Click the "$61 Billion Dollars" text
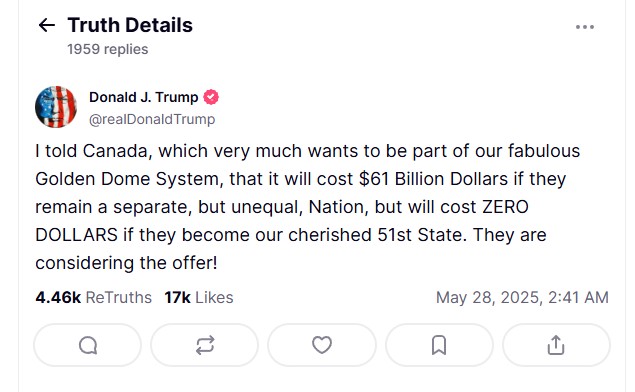Viewport: 635px width, 392px height. (433, 179)
